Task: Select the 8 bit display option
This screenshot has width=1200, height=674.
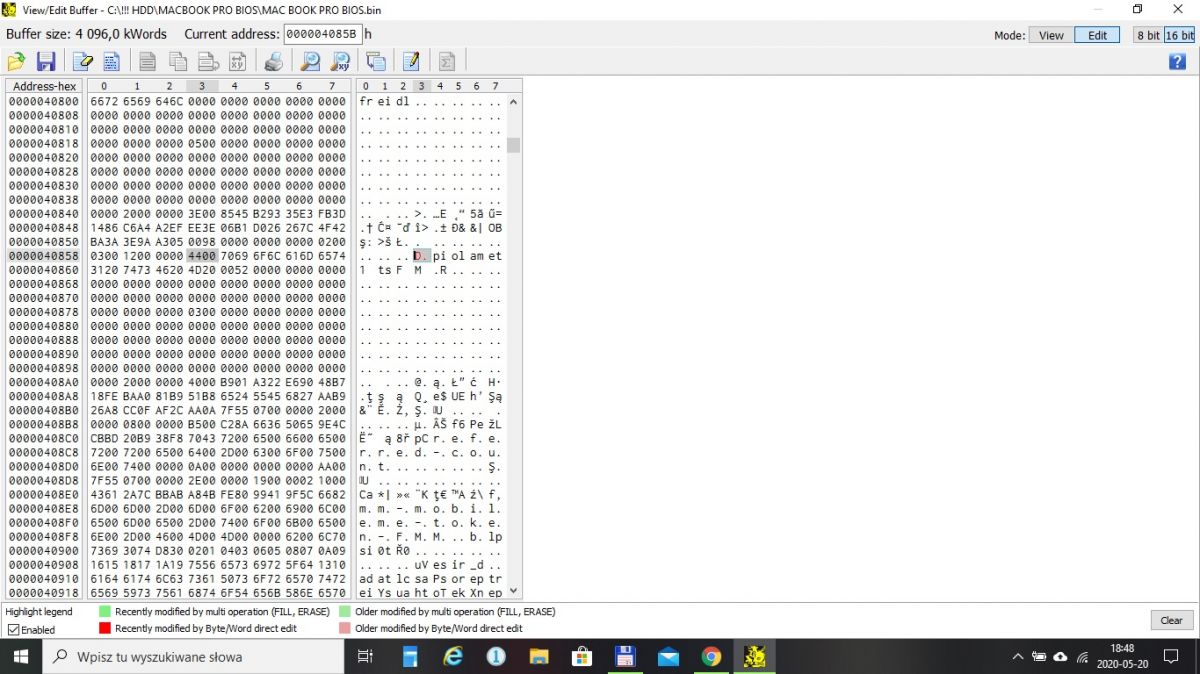Action: (1147, 35)
